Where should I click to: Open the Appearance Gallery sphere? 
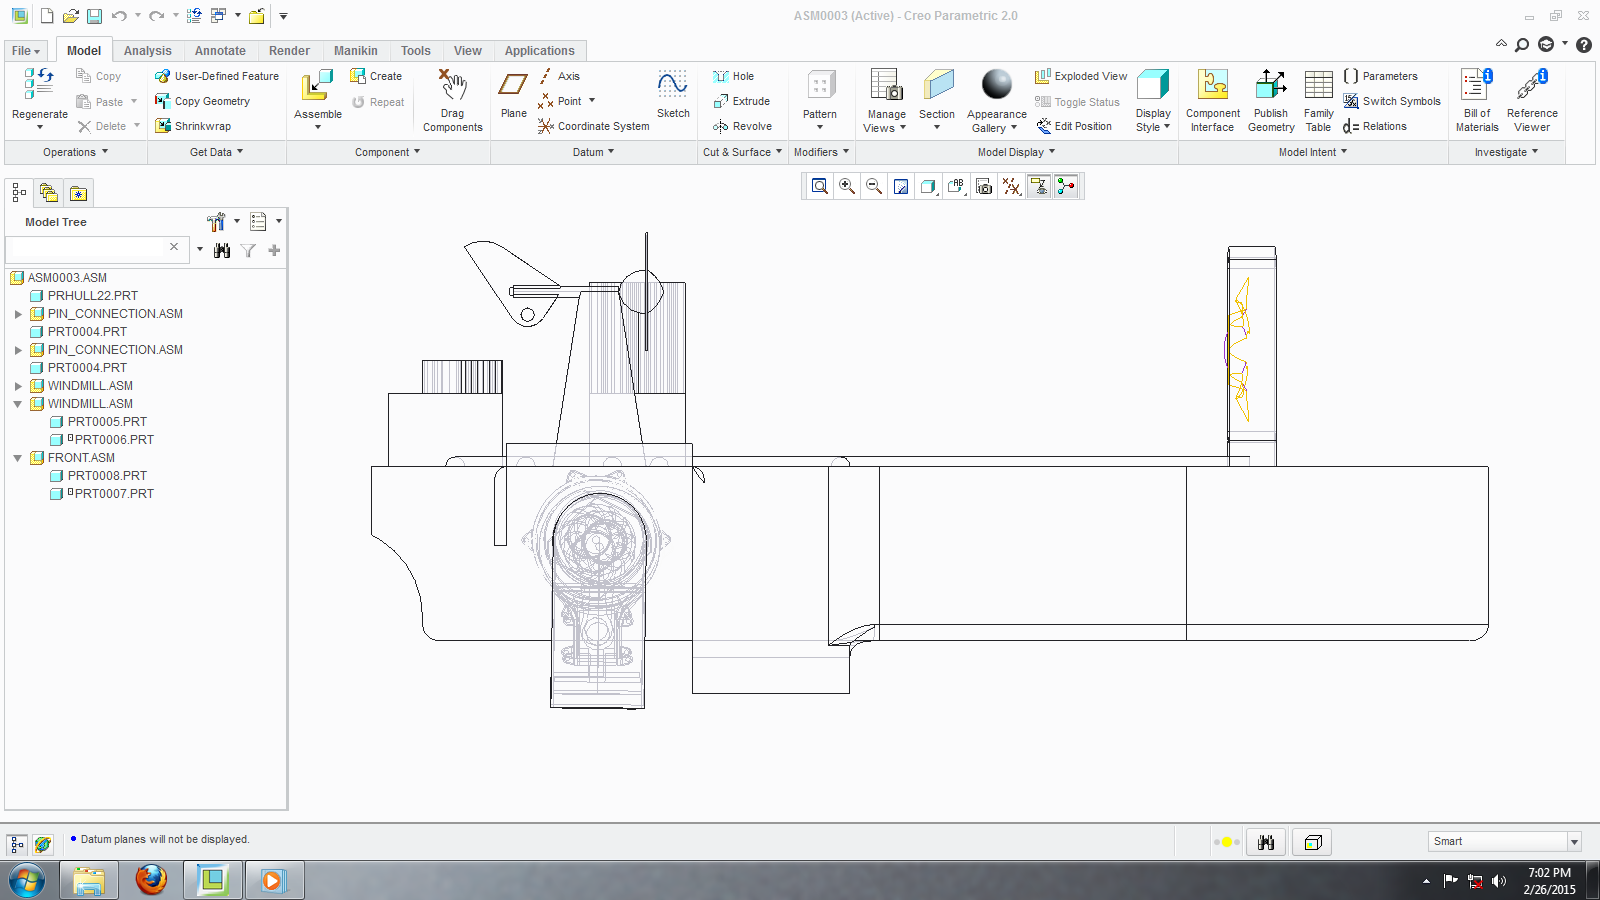(x=996, y=85)
